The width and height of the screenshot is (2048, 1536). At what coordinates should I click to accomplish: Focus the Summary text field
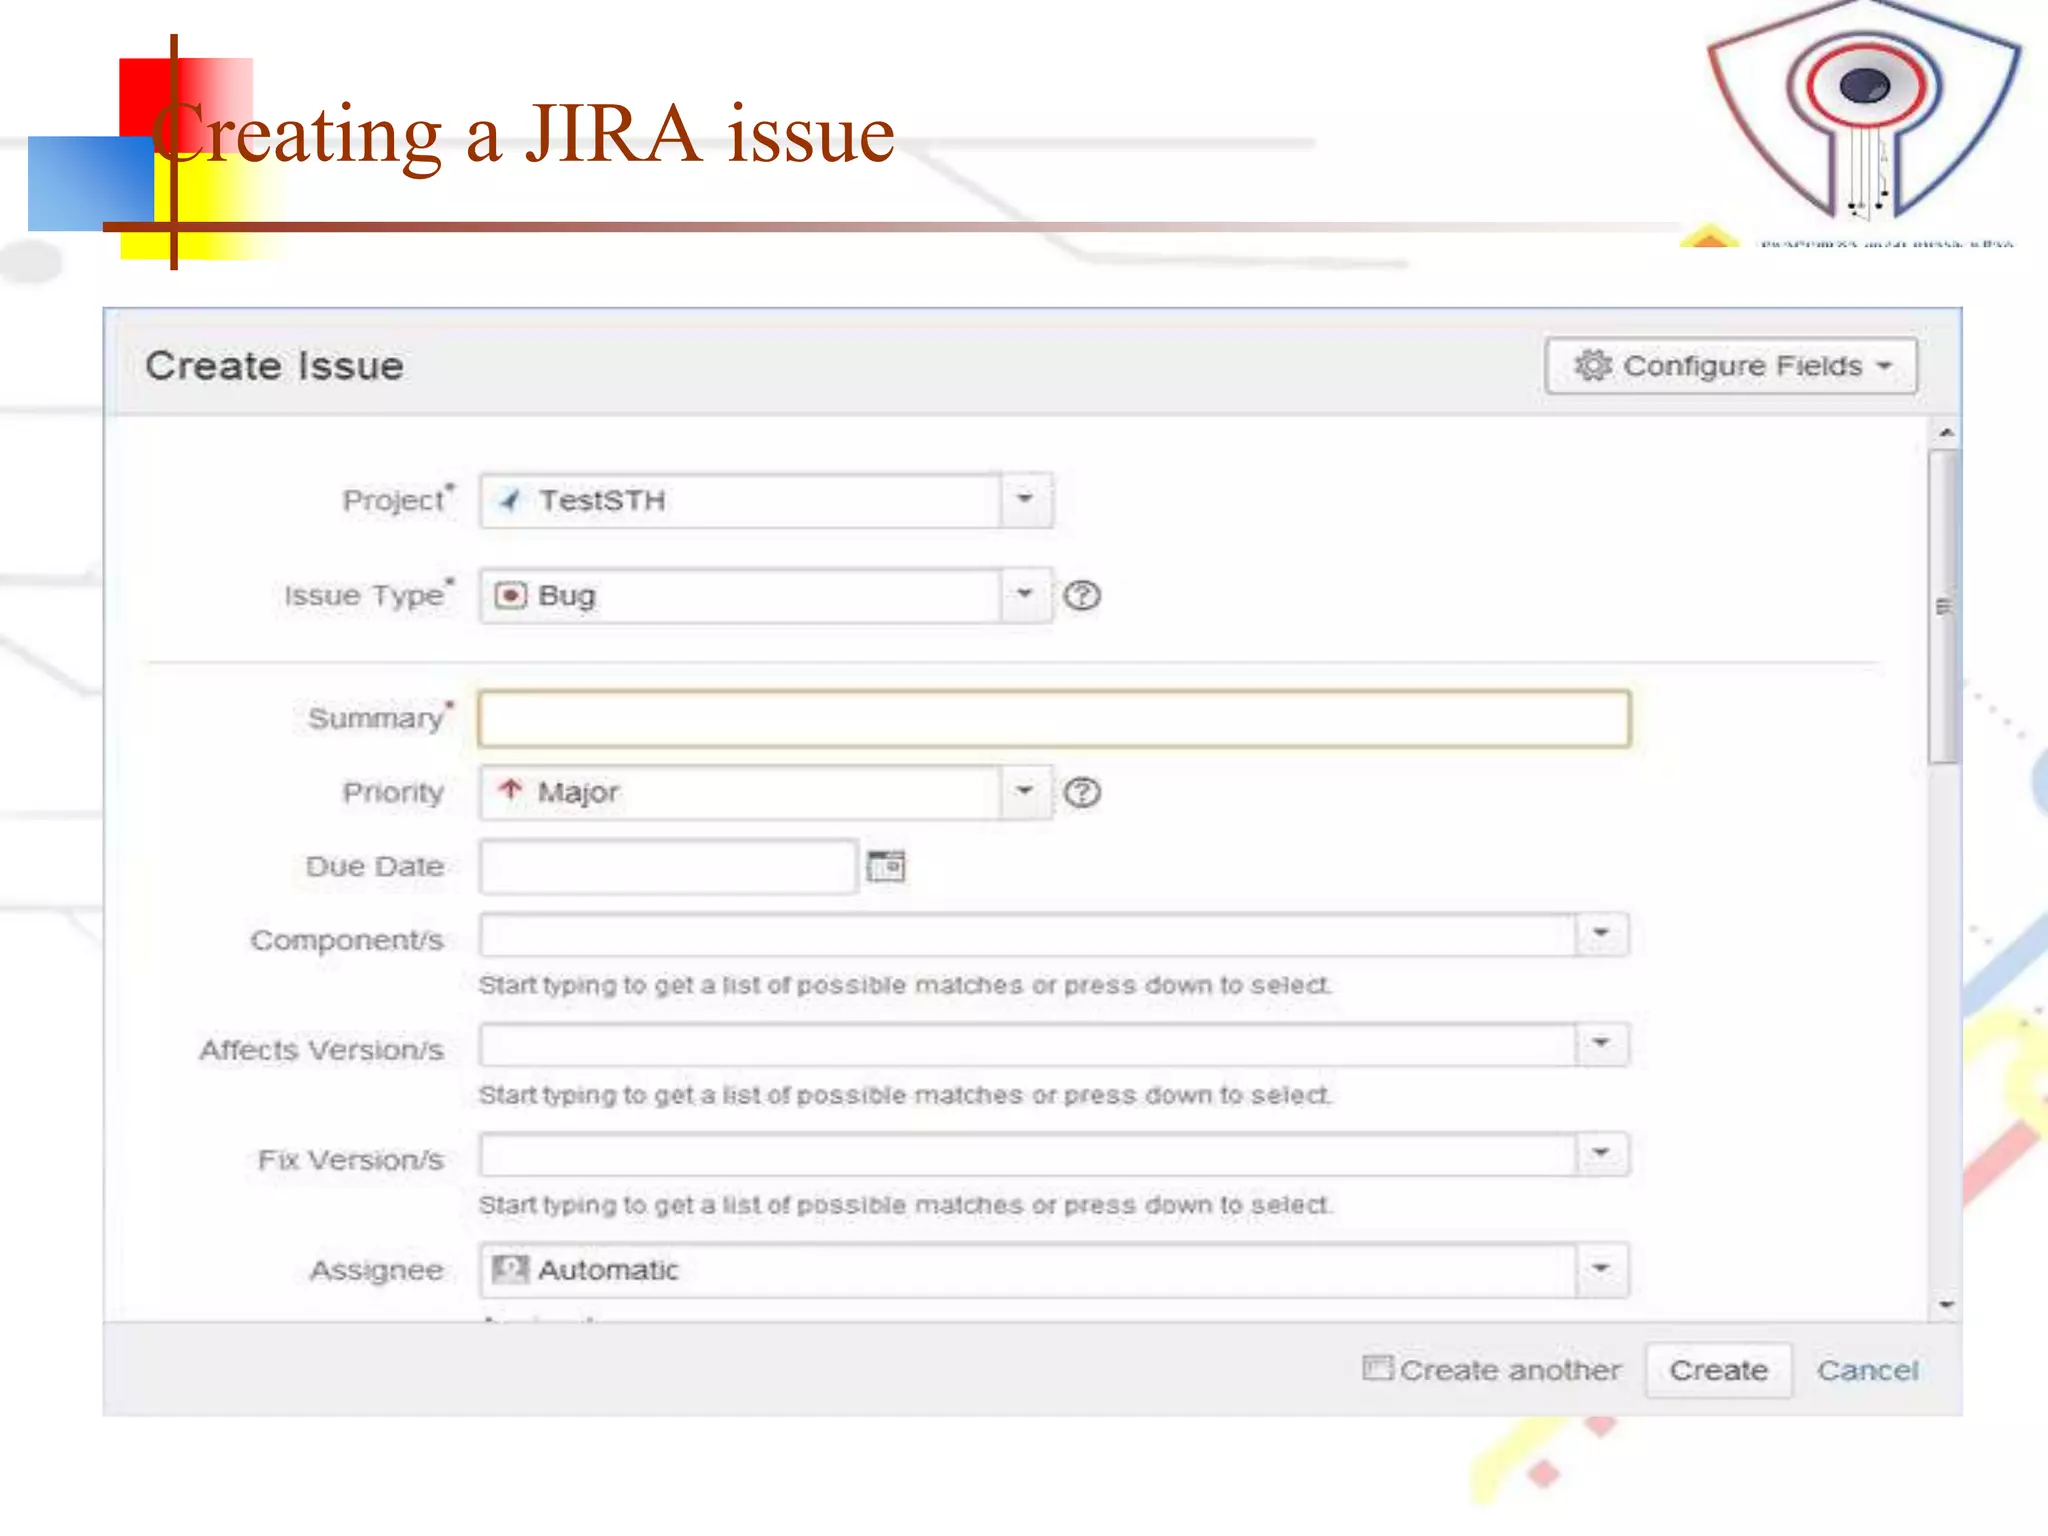(1054, 719)
